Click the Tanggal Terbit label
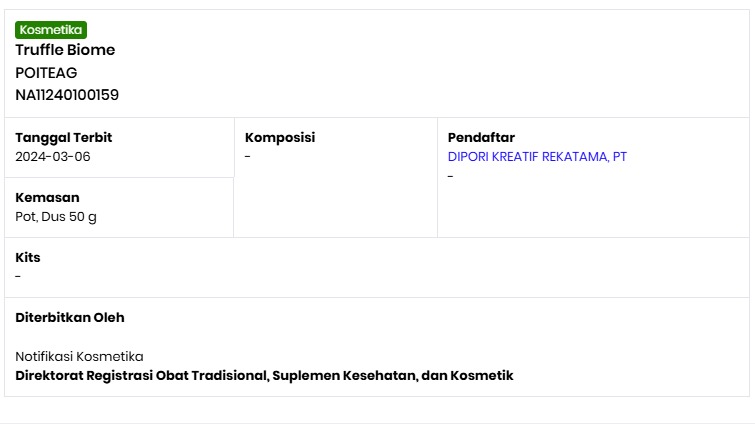 pos(63,138)
